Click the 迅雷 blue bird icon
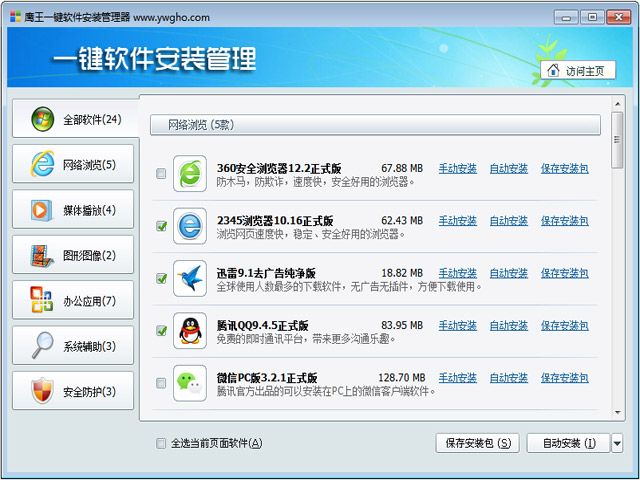This screenshot has height=480, width=640. coord(190,278)
